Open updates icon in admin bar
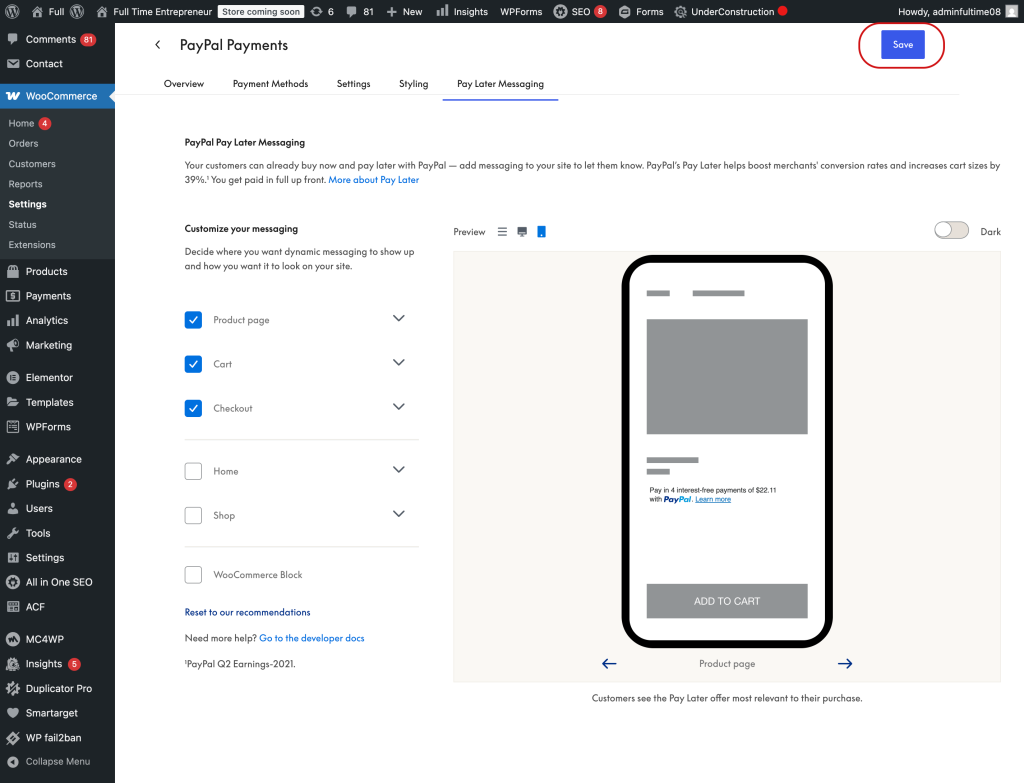1024x783 pixels. click(x=322, y=11)
